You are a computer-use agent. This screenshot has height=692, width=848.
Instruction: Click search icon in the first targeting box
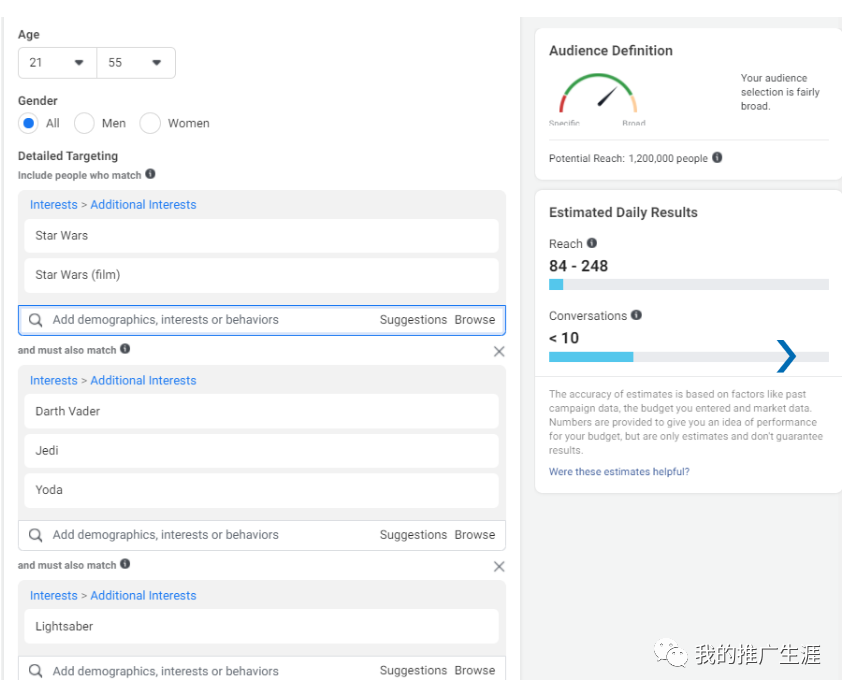point(36,320)
